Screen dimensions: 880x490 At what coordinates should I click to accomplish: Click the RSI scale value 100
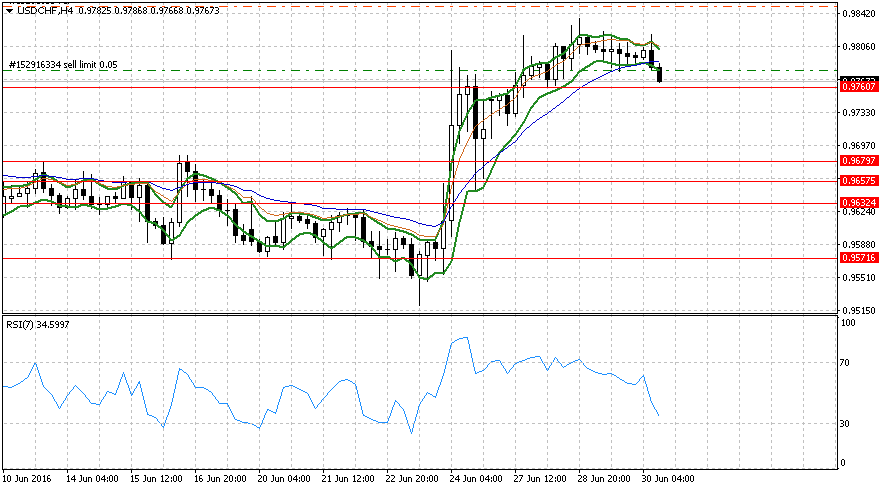pyautogui.click(x=848, y=323)
